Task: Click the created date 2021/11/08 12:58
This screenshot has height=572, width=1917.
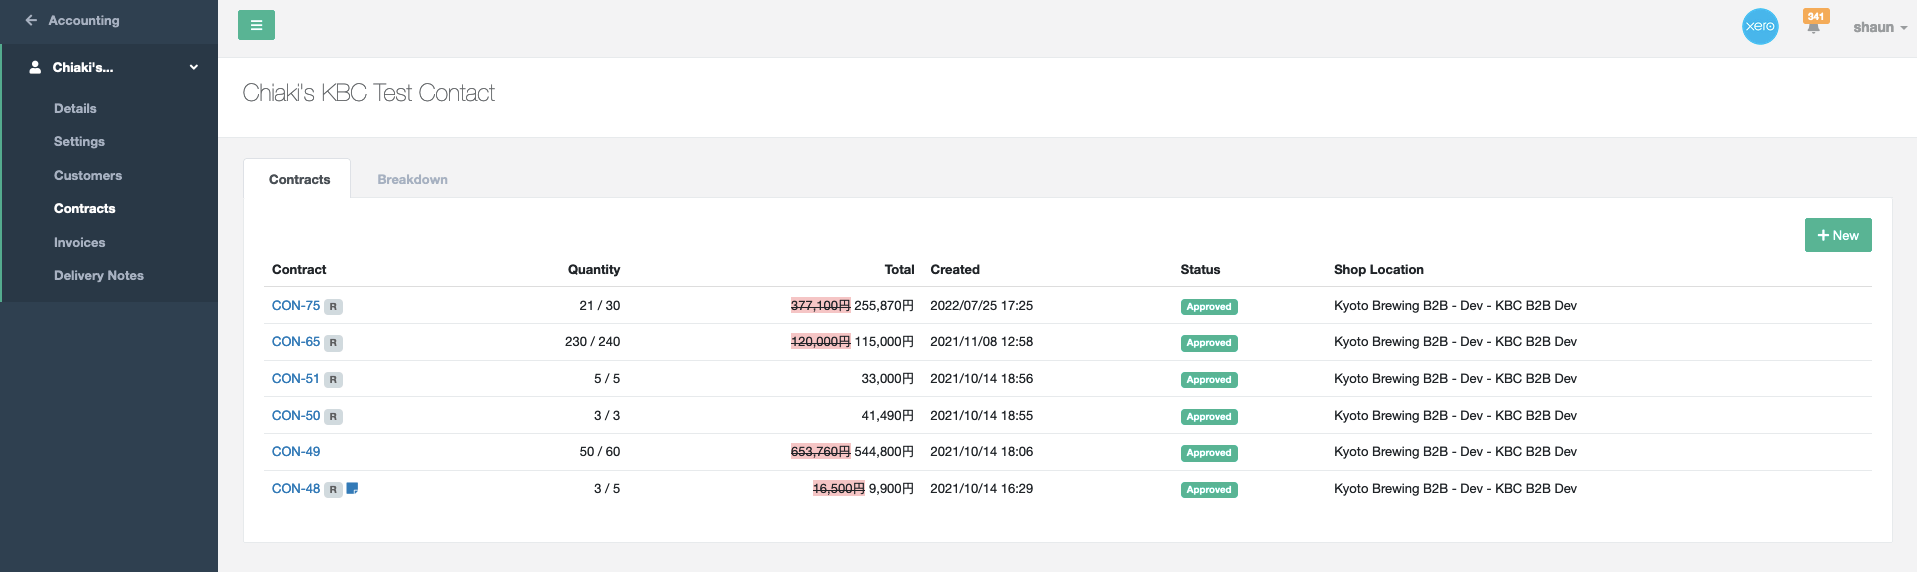Action: pos(981,341)
